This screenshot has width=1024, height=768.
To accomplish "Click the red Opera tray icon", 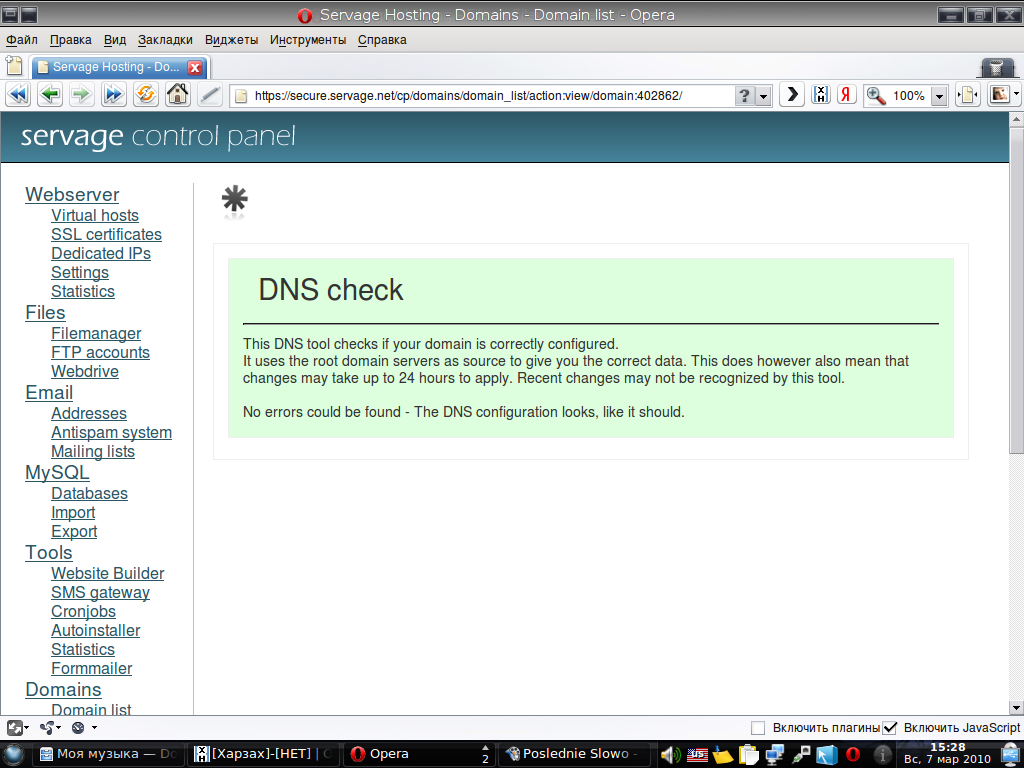I will 853,755.
